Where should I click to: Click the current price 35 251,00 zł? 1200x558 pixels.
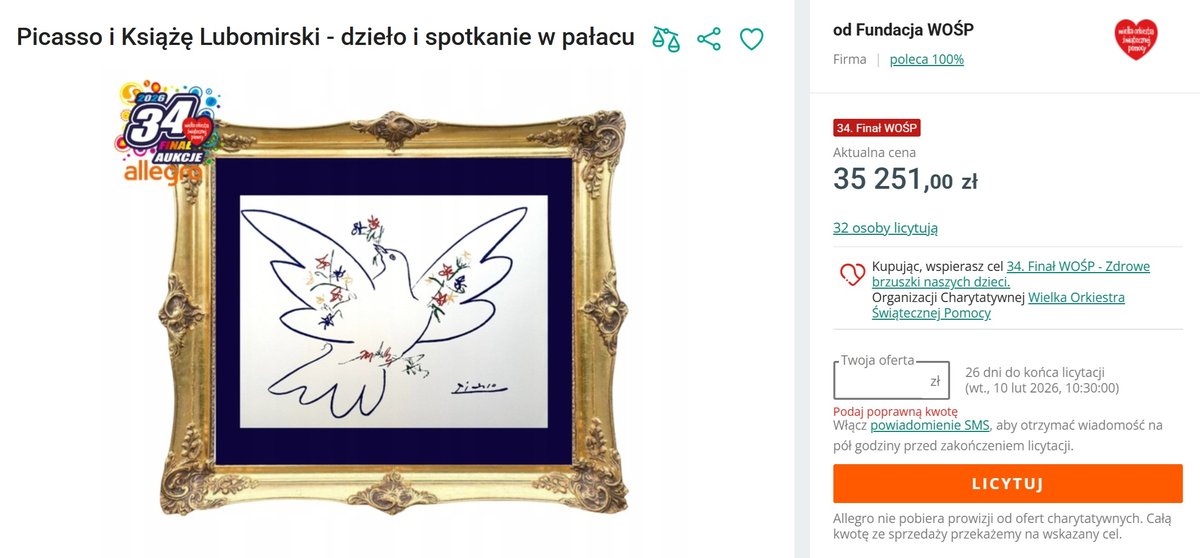pyautogui.click(x=904, y=181)
